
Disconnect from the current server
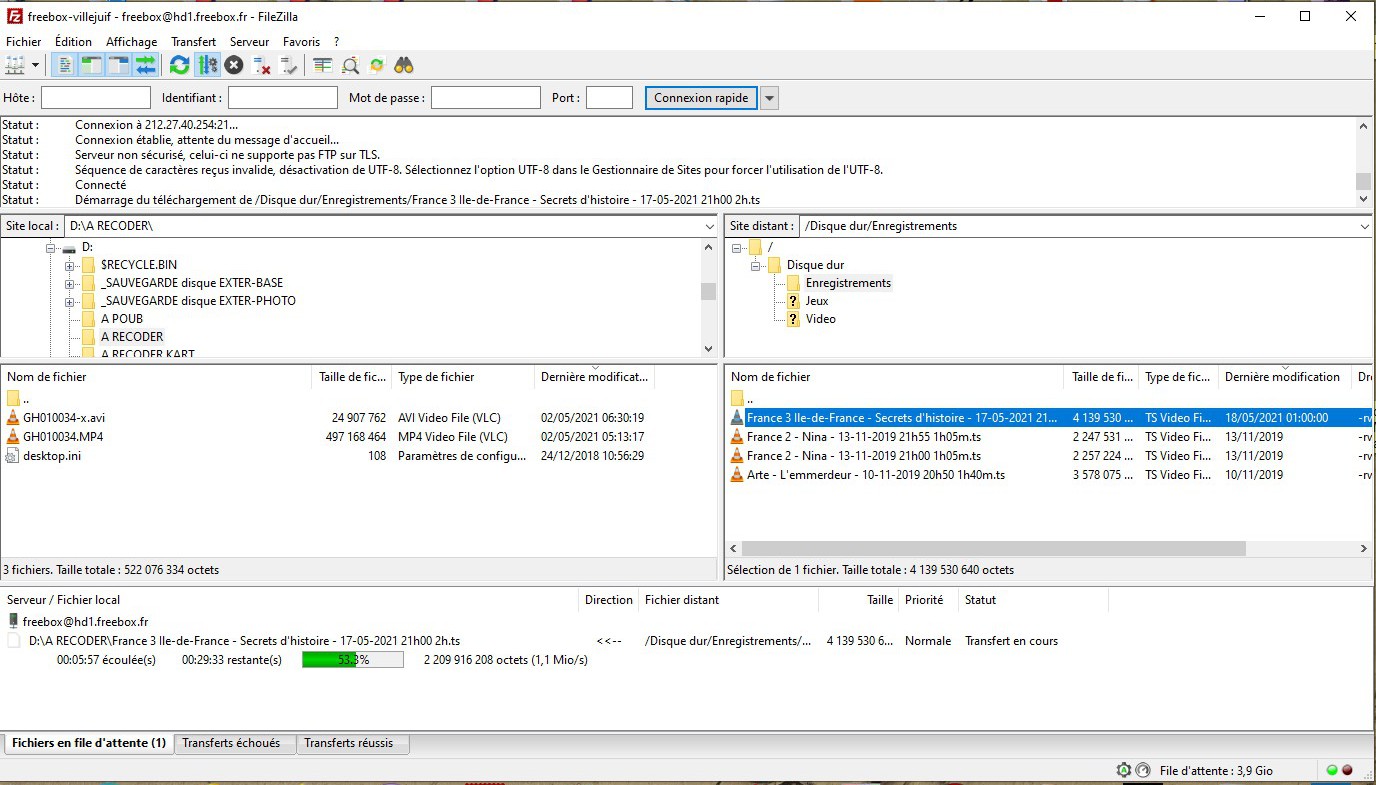[262, 65]
